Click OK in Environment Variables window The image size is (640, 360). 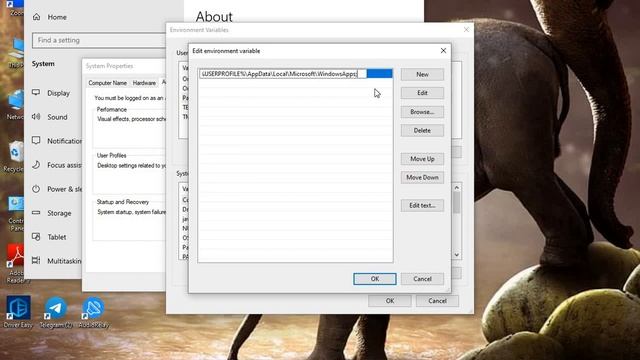click(x=390, y=301)
